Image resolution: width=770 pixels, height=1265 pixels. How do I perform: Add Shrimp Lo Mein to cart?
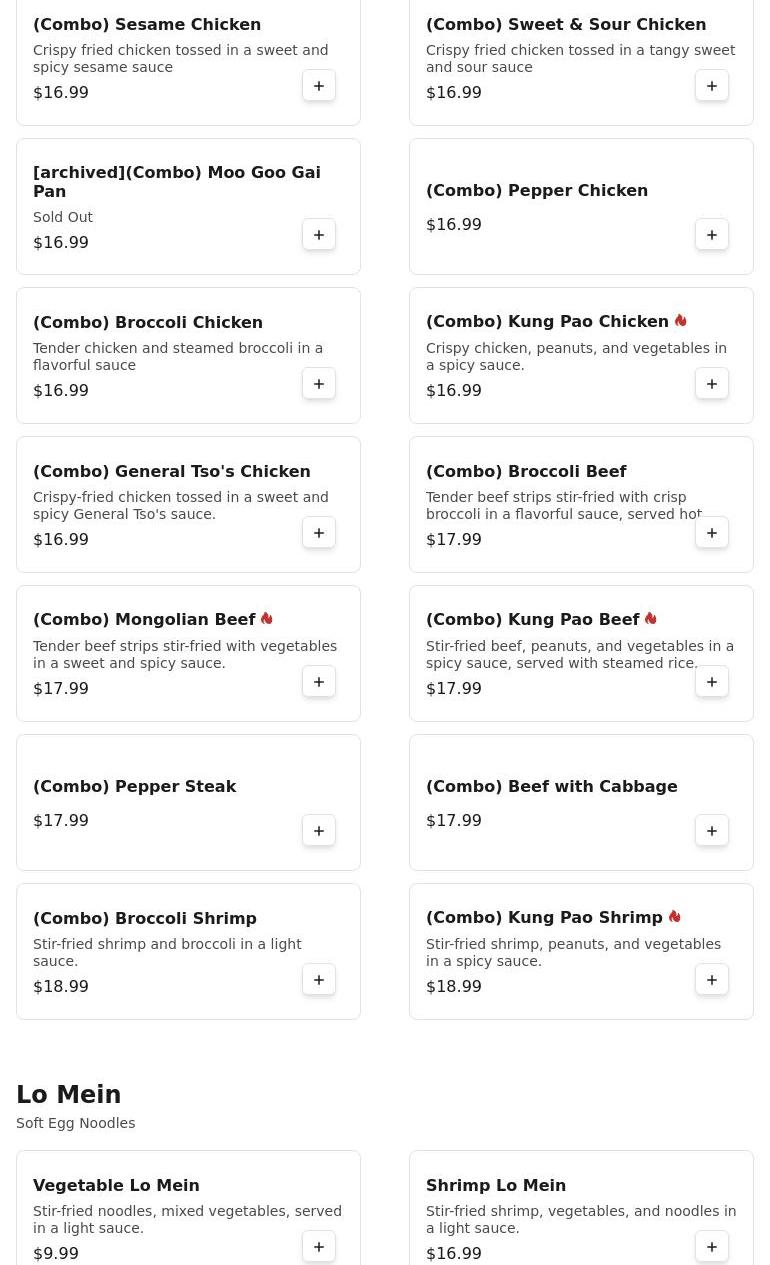point(712,1247)
